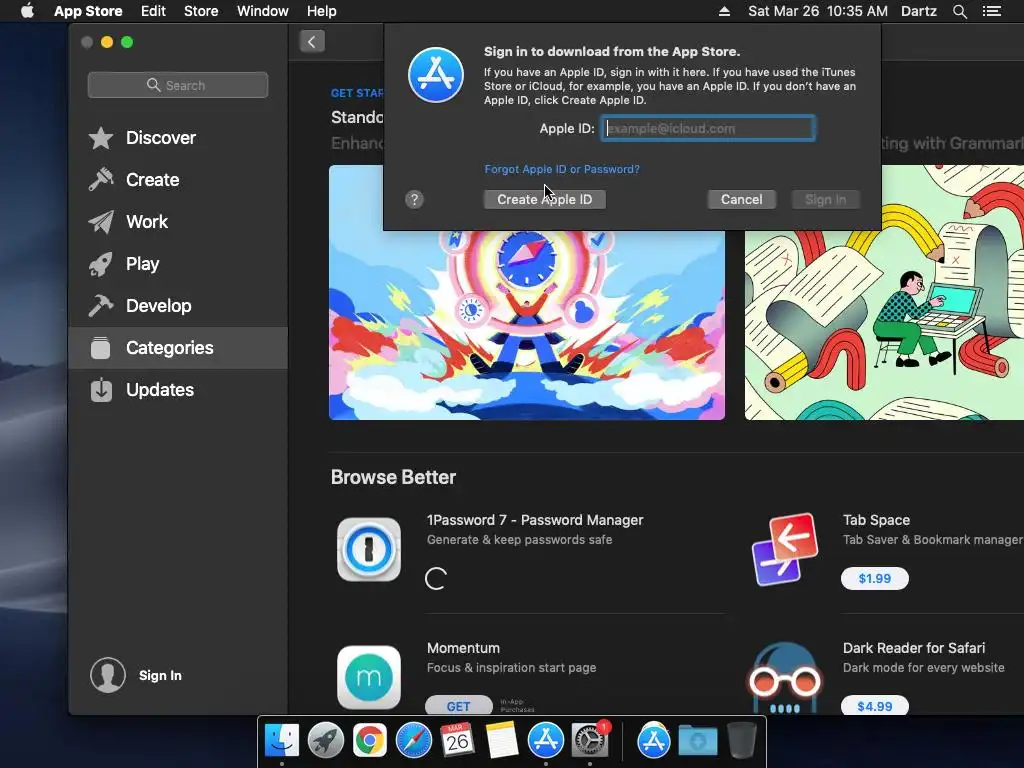This screenshot has width=1024, height=768.
Task: Open the Help menu
Action: click(321, 11)
